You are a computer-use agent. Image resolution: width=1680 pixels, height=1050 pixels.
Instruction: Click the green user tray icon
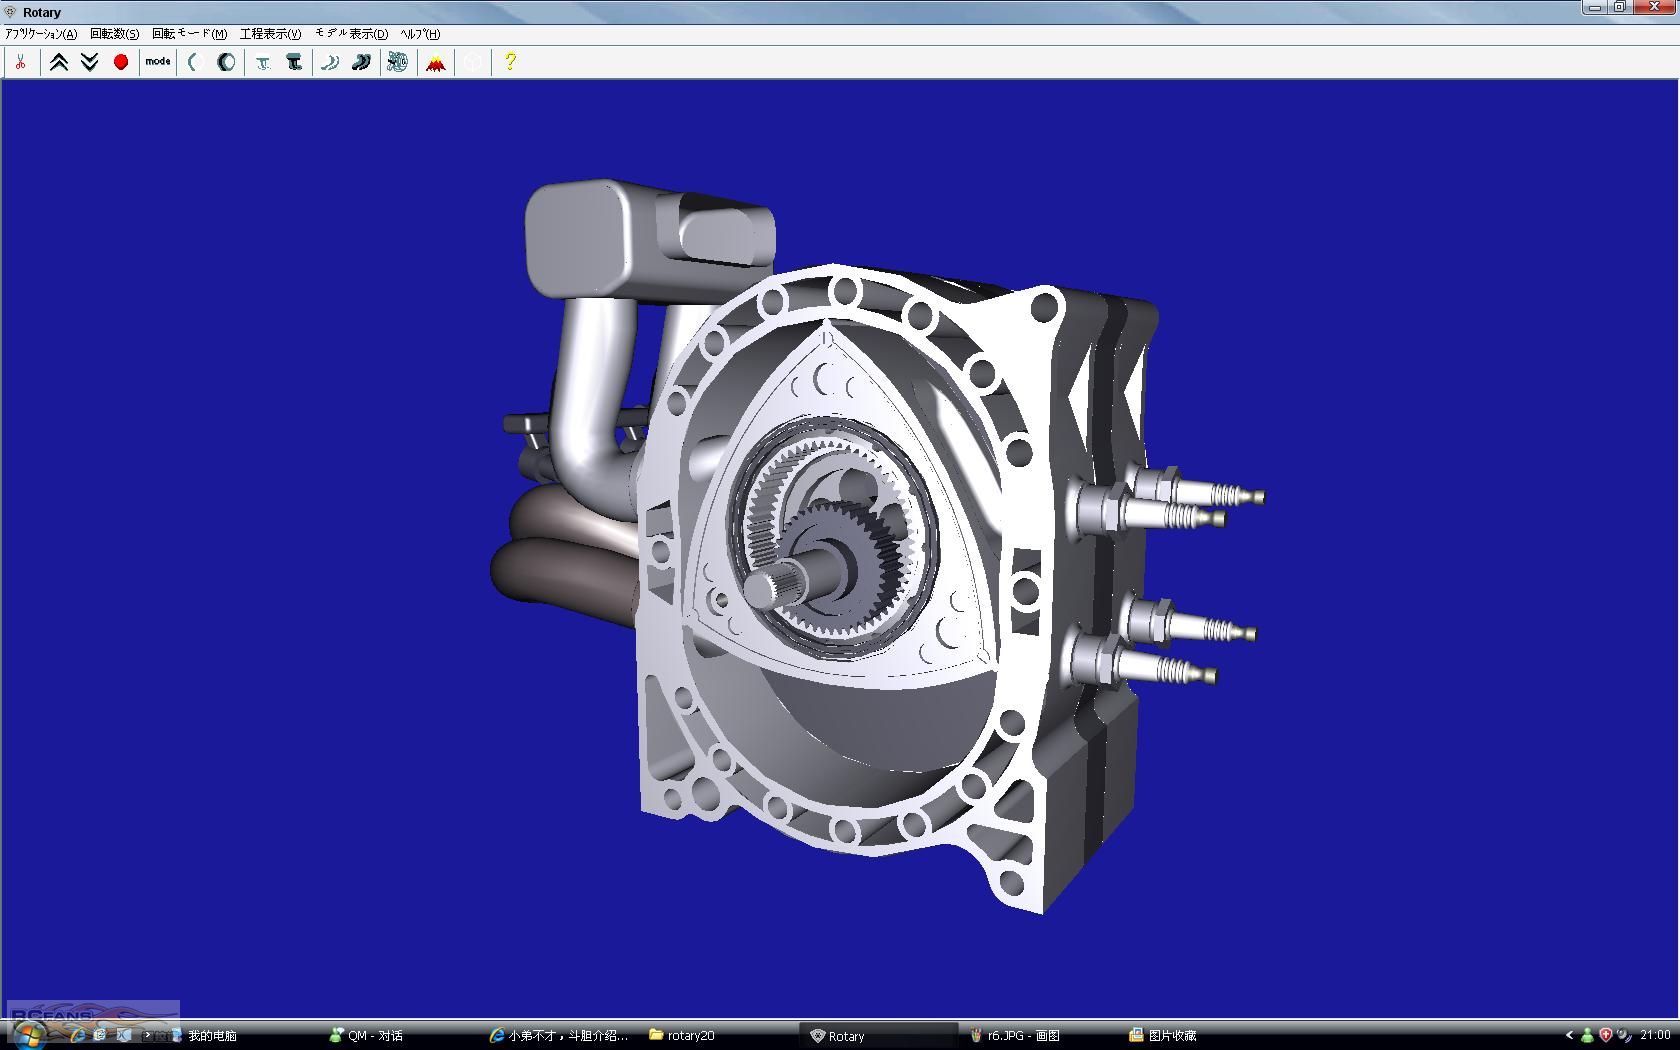(x=1587, y=1035)
